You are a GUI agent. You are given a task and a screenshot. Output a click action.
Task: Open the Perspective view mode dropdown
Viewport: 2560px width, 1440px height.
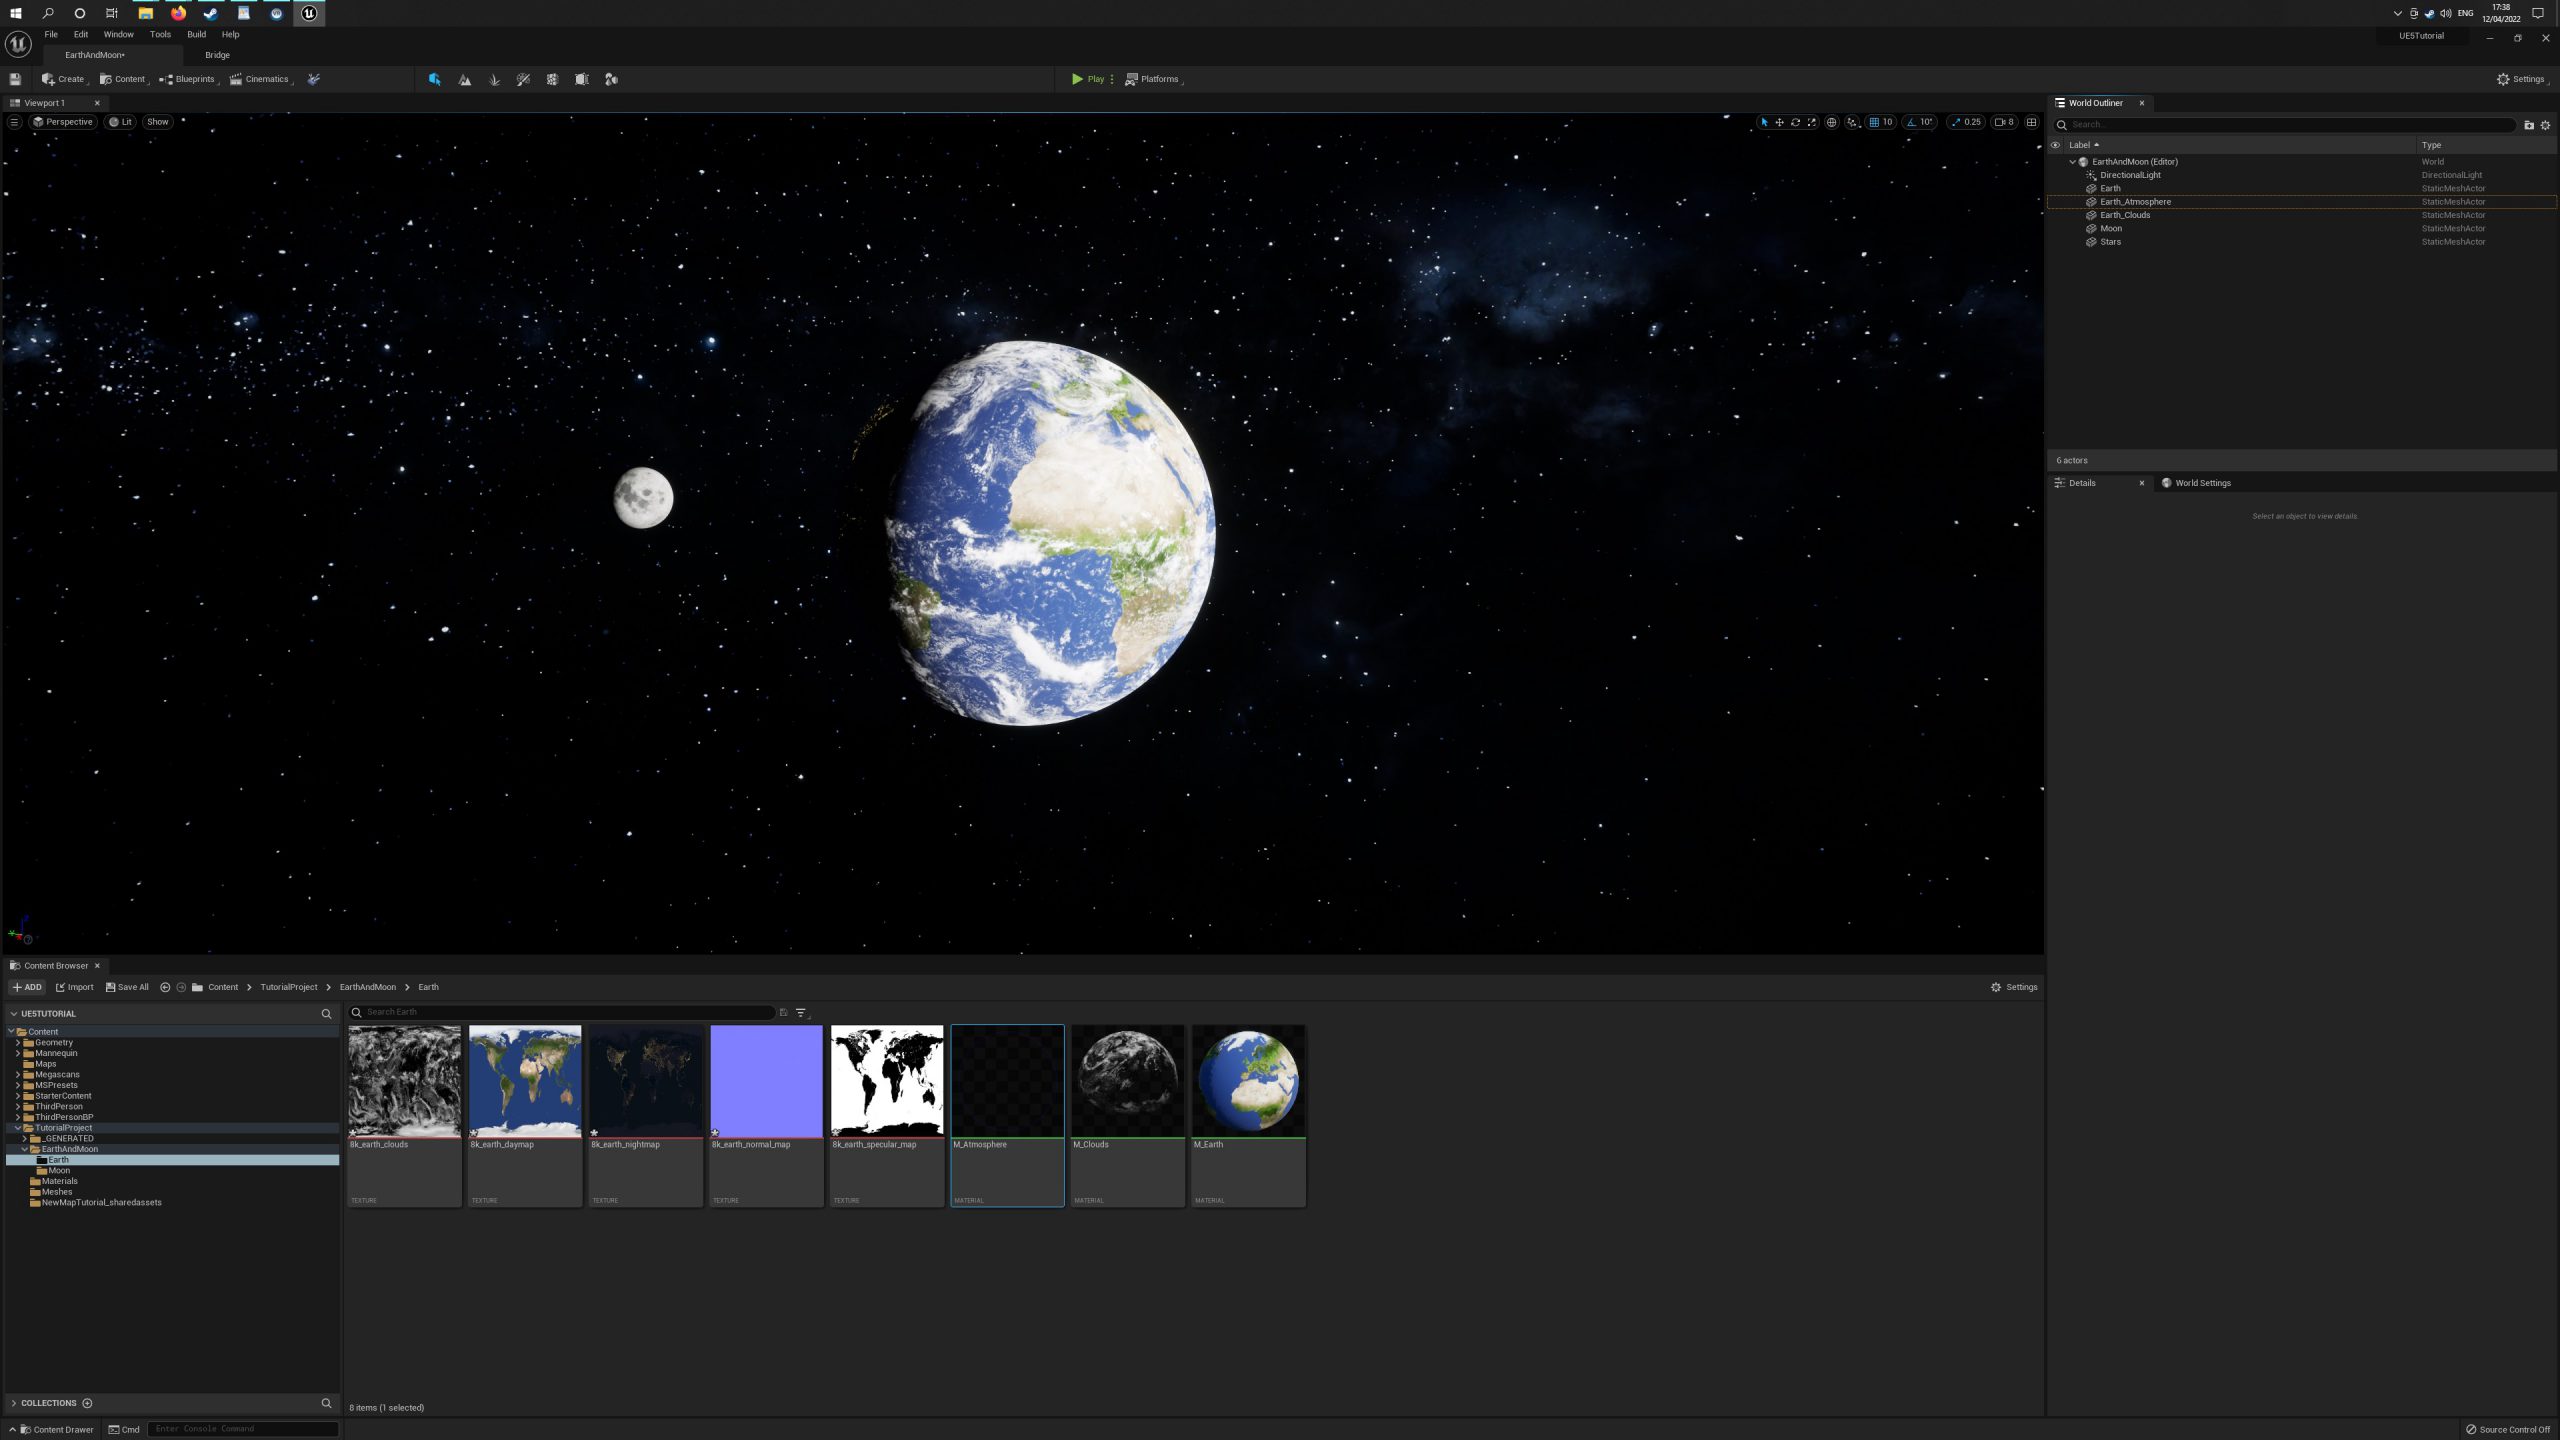point(62,122)
